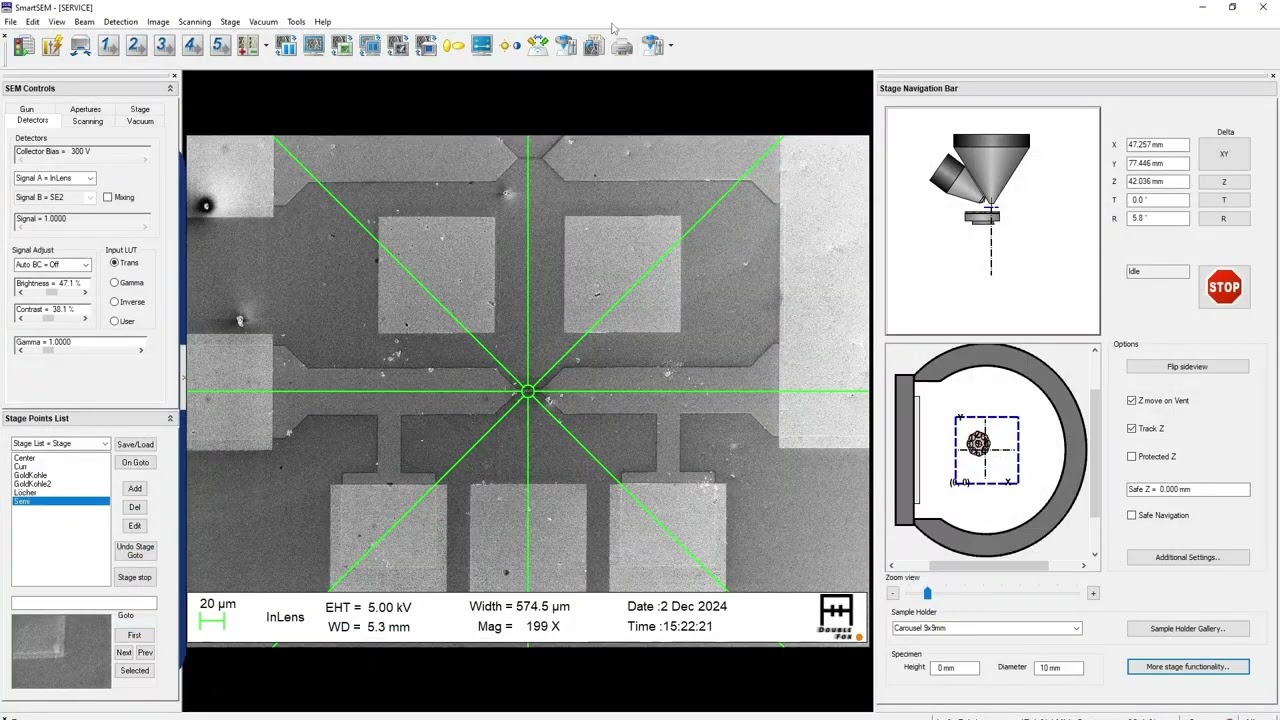The image size is (1280, 720).
Task: Switch to the Stage tab in SEM Controls
Action: tap(140, 109)
